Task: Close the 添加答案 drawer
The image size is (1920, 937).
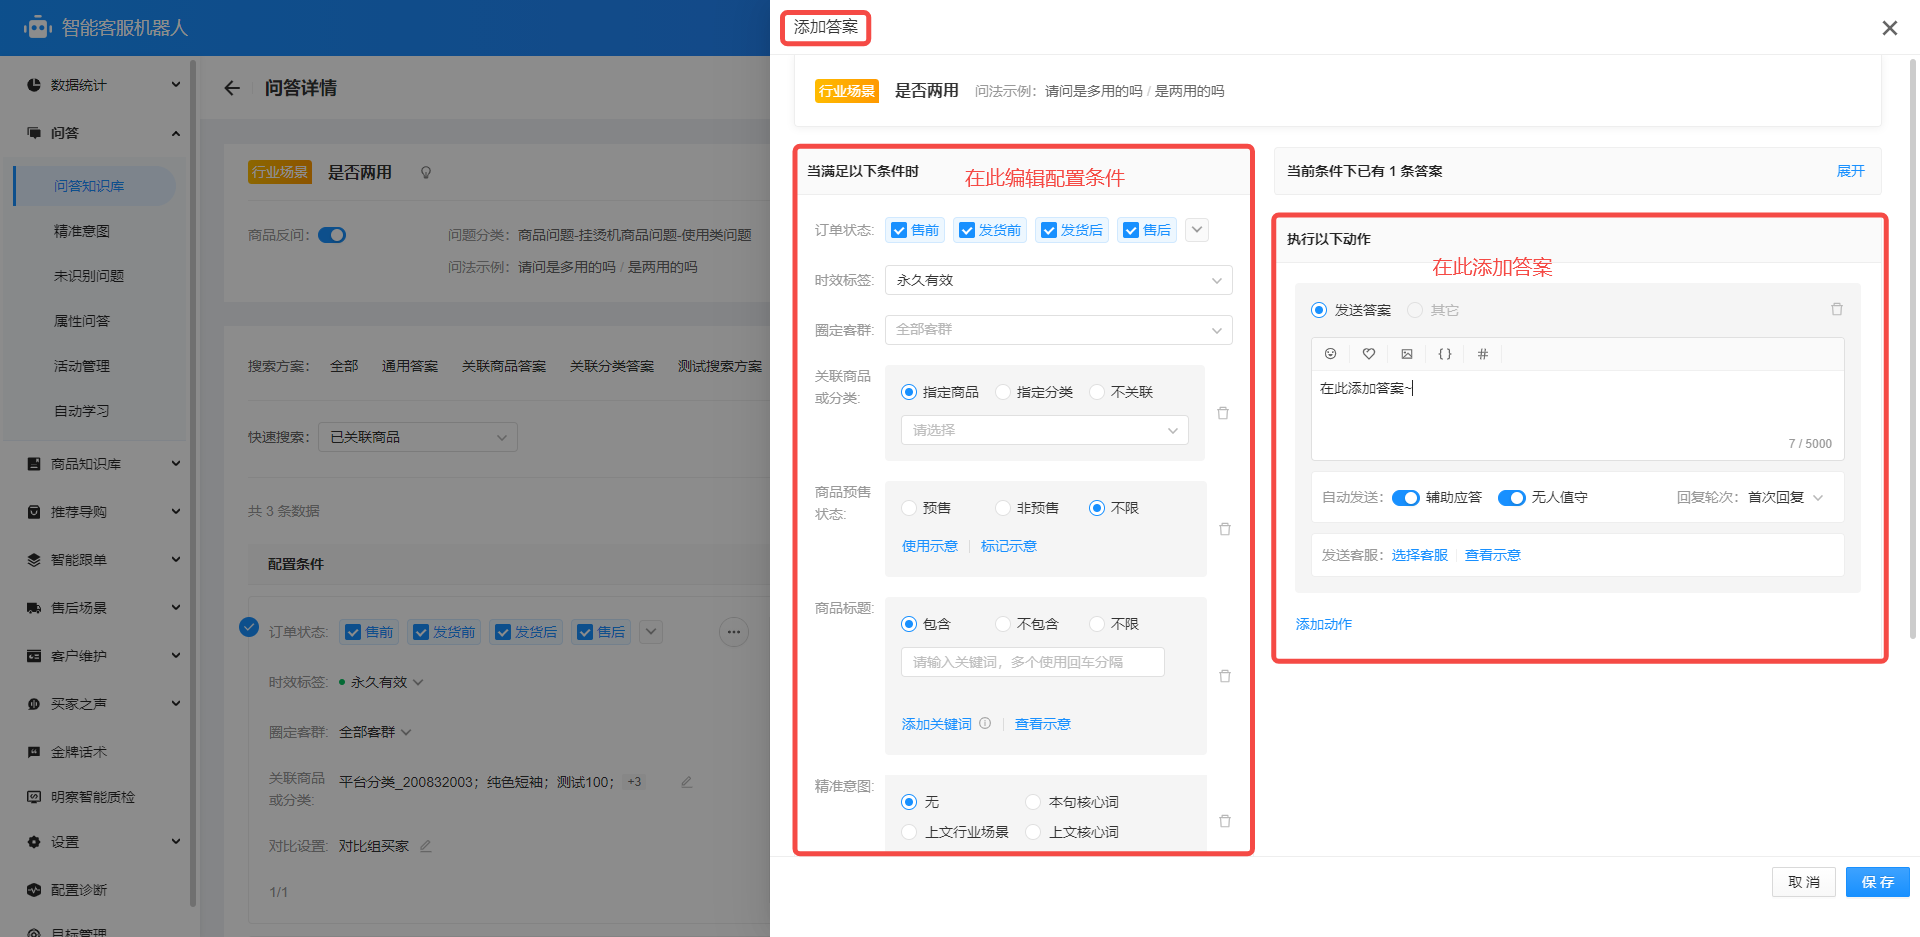Action: coord(1890,28)
